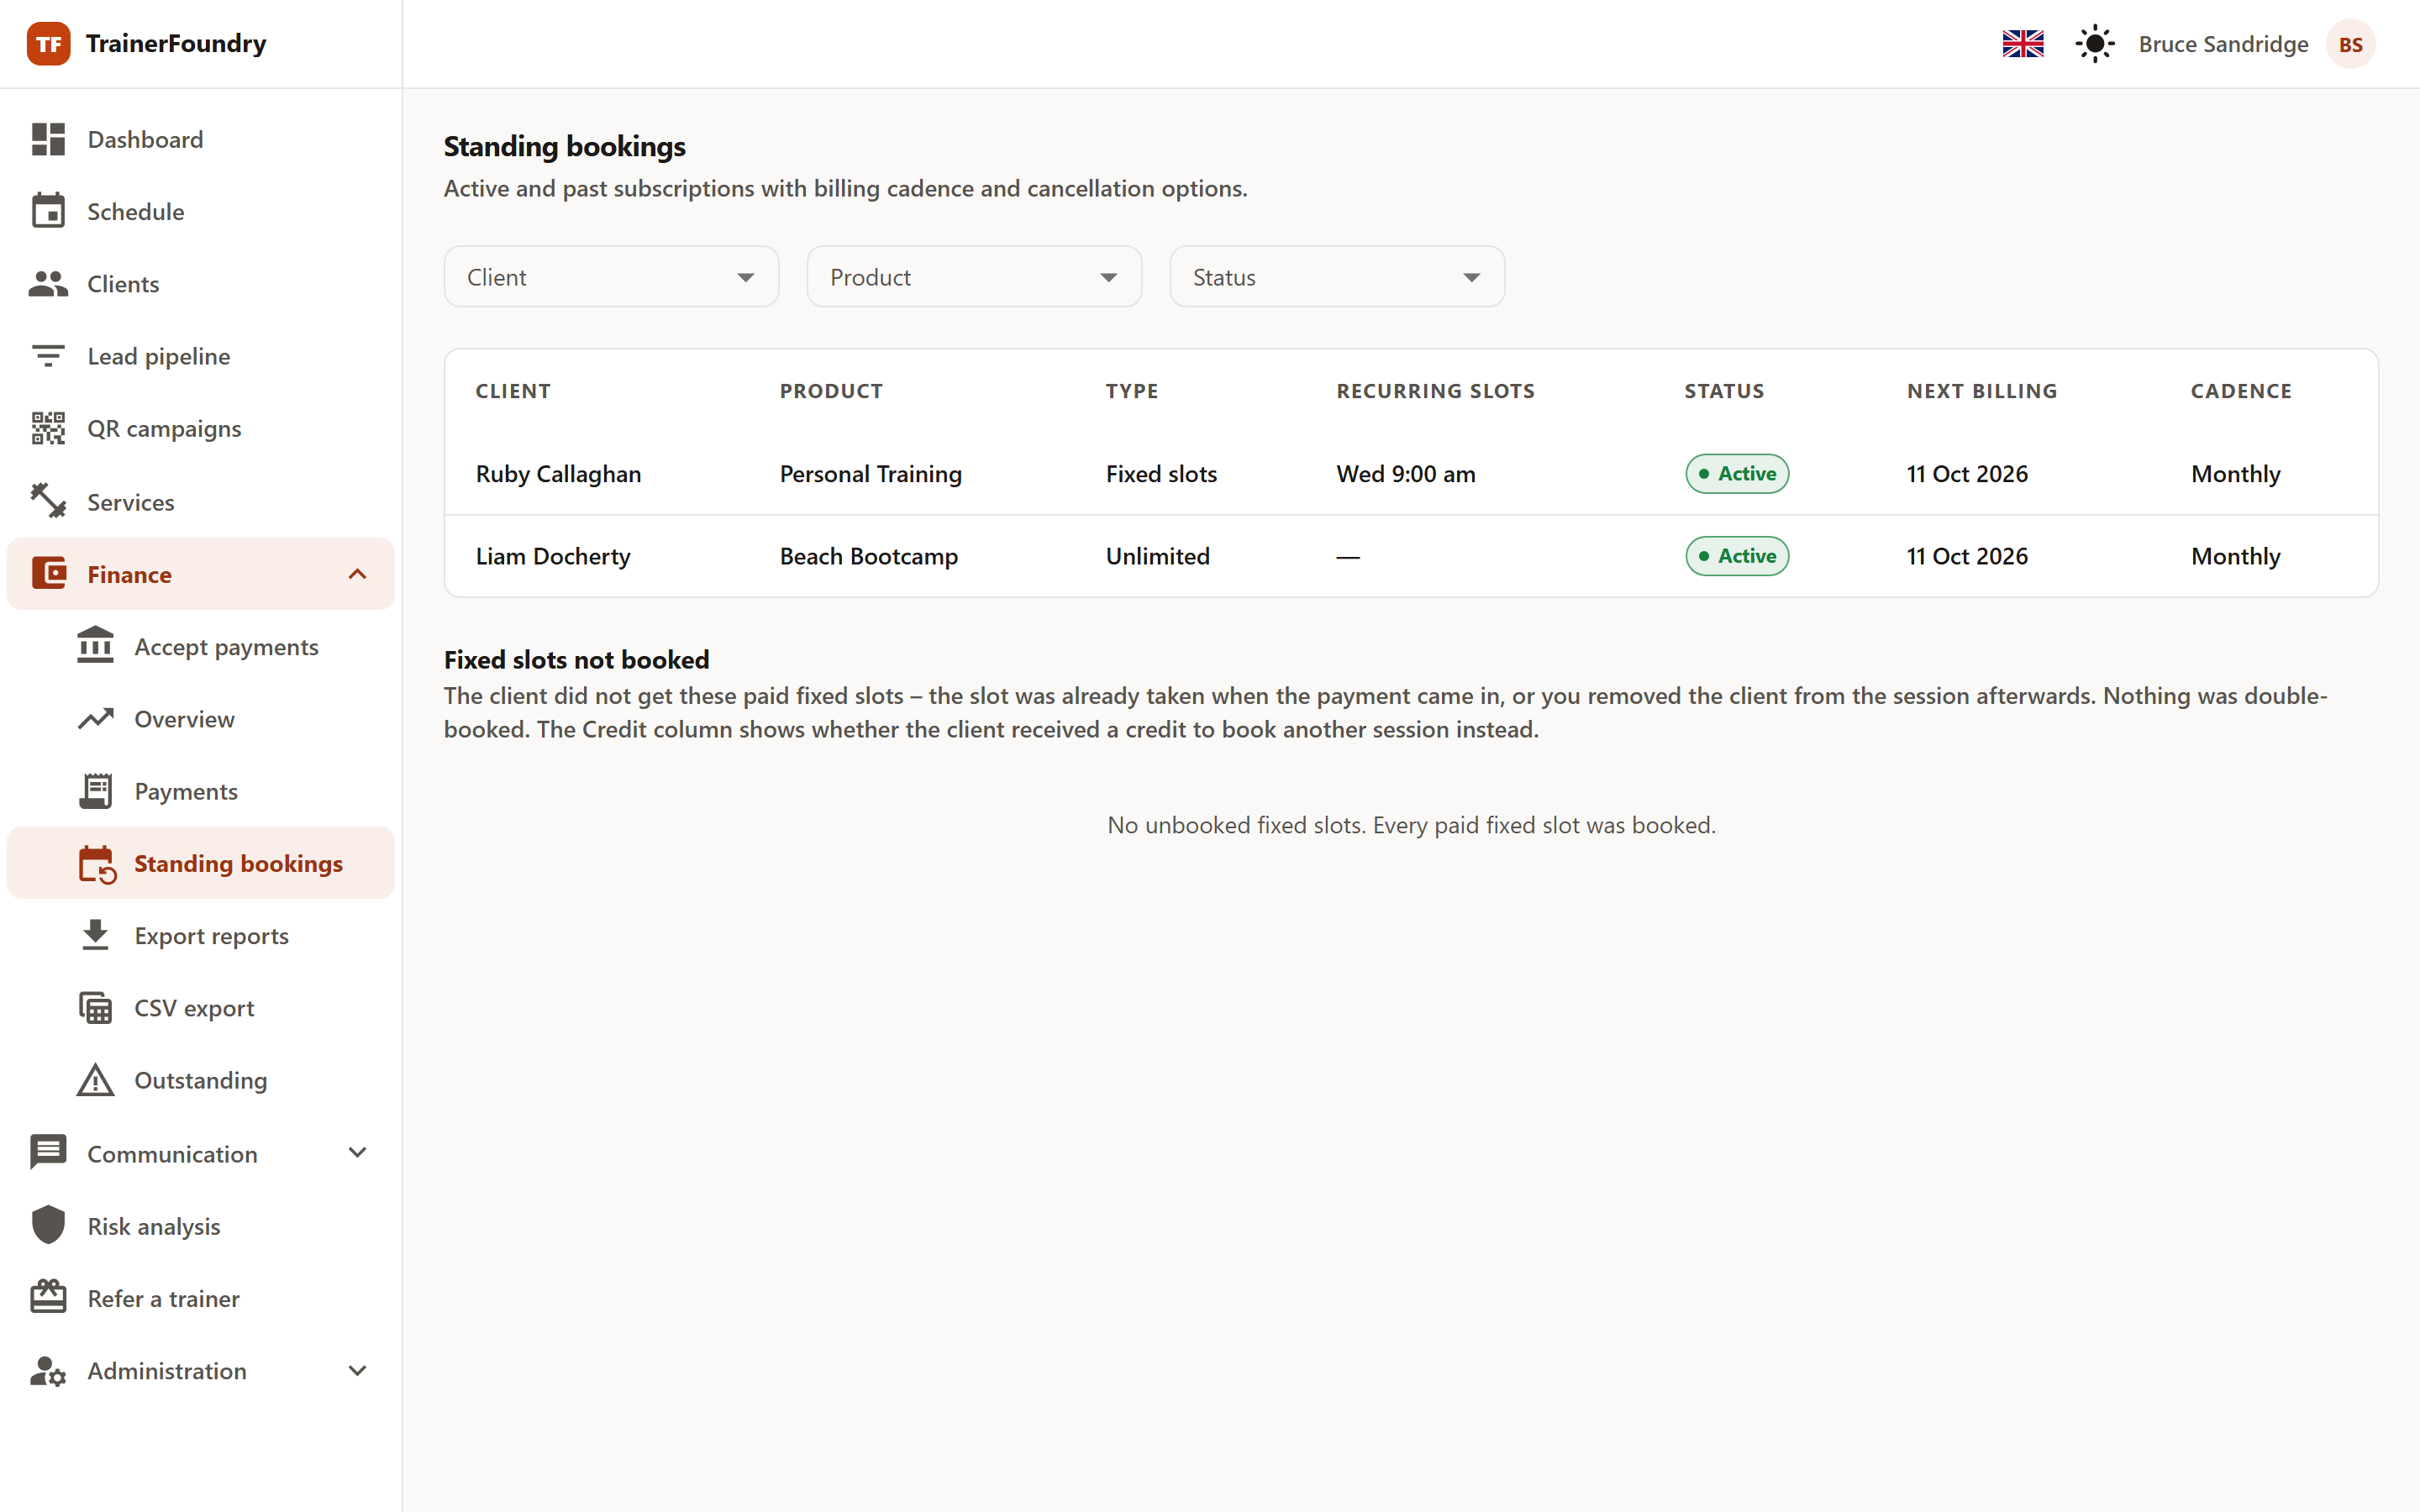Open the Risk analysis shield icon
Image resolution: width=2420 pixels, height=1512 pixels.
[x=48, y=1225]
